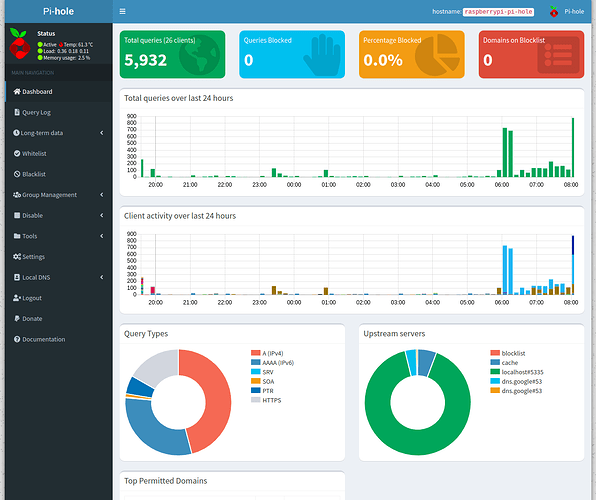
Task: Toggle the PTR legend entry
Action: click(263, 390)
